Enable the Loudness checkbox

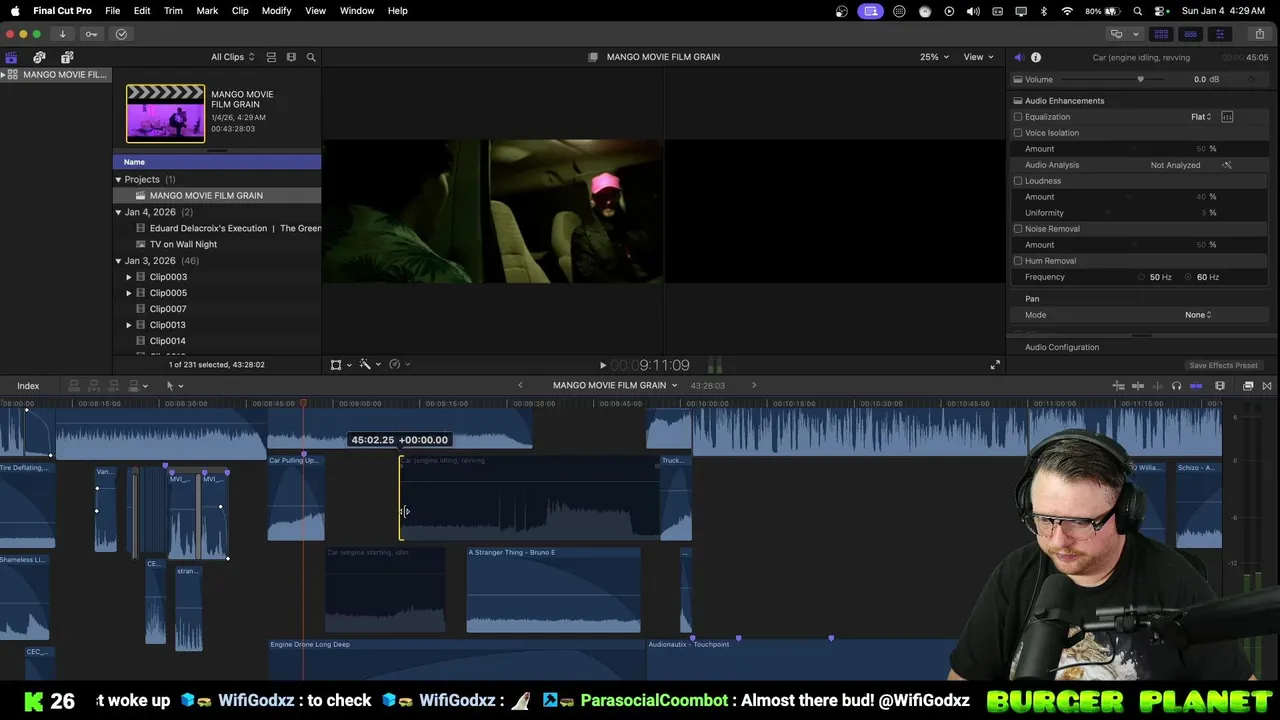pos(1018,181)
